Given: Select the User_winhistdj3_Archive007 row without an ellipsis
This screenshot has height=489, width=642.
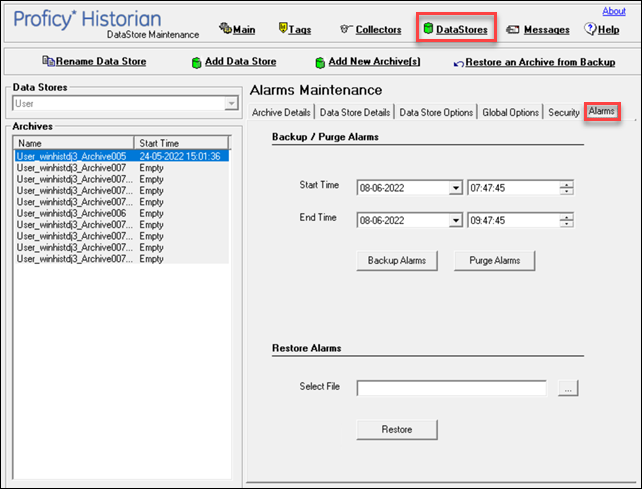Looking at the screenshot, I should pyautogui.click(x=71, y=168).
